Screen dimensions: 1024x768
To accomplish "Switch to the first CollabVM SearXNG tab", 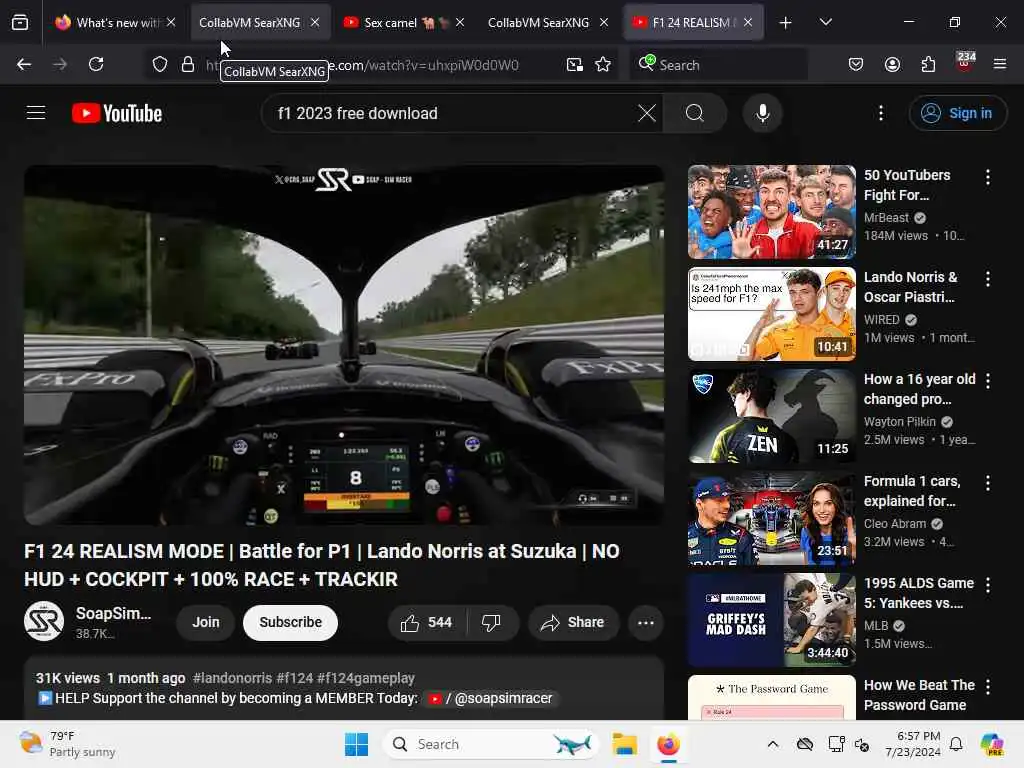I will (249, 23).
